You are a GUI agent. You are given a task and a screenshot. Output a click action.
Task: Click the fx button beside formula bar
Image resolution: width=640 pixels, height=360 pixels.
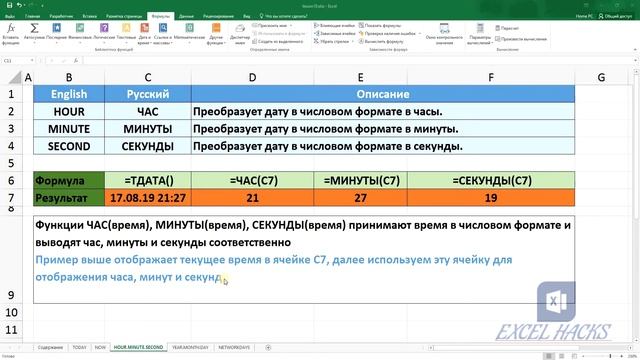click(x=76, y=60)
